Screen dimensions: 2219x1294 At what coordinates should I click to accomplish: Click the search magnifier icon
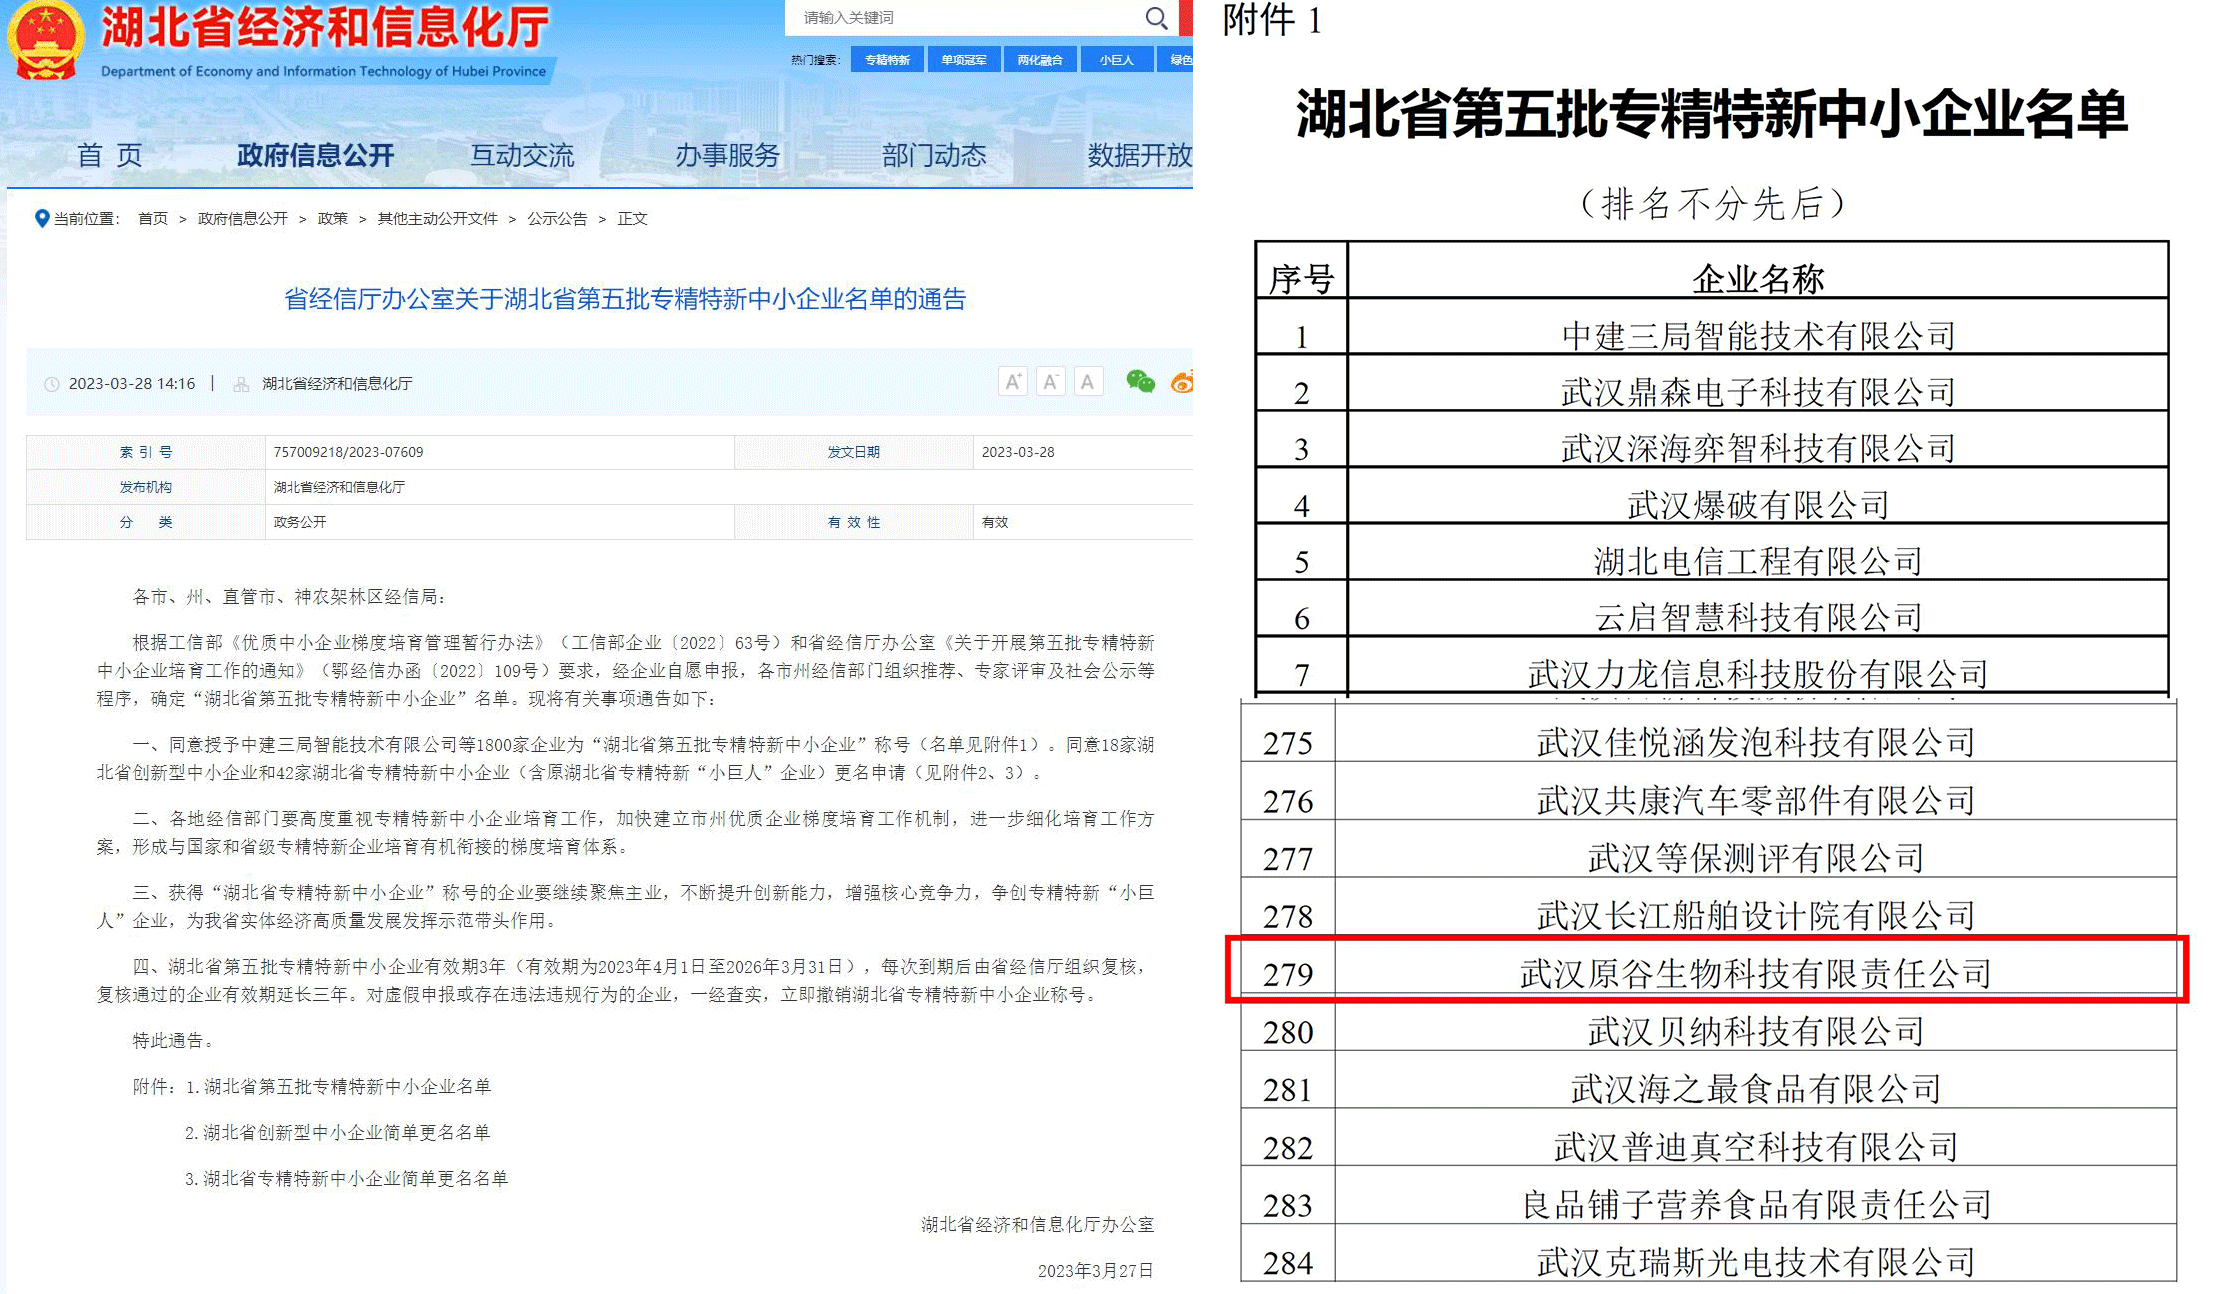(1156, 17)
